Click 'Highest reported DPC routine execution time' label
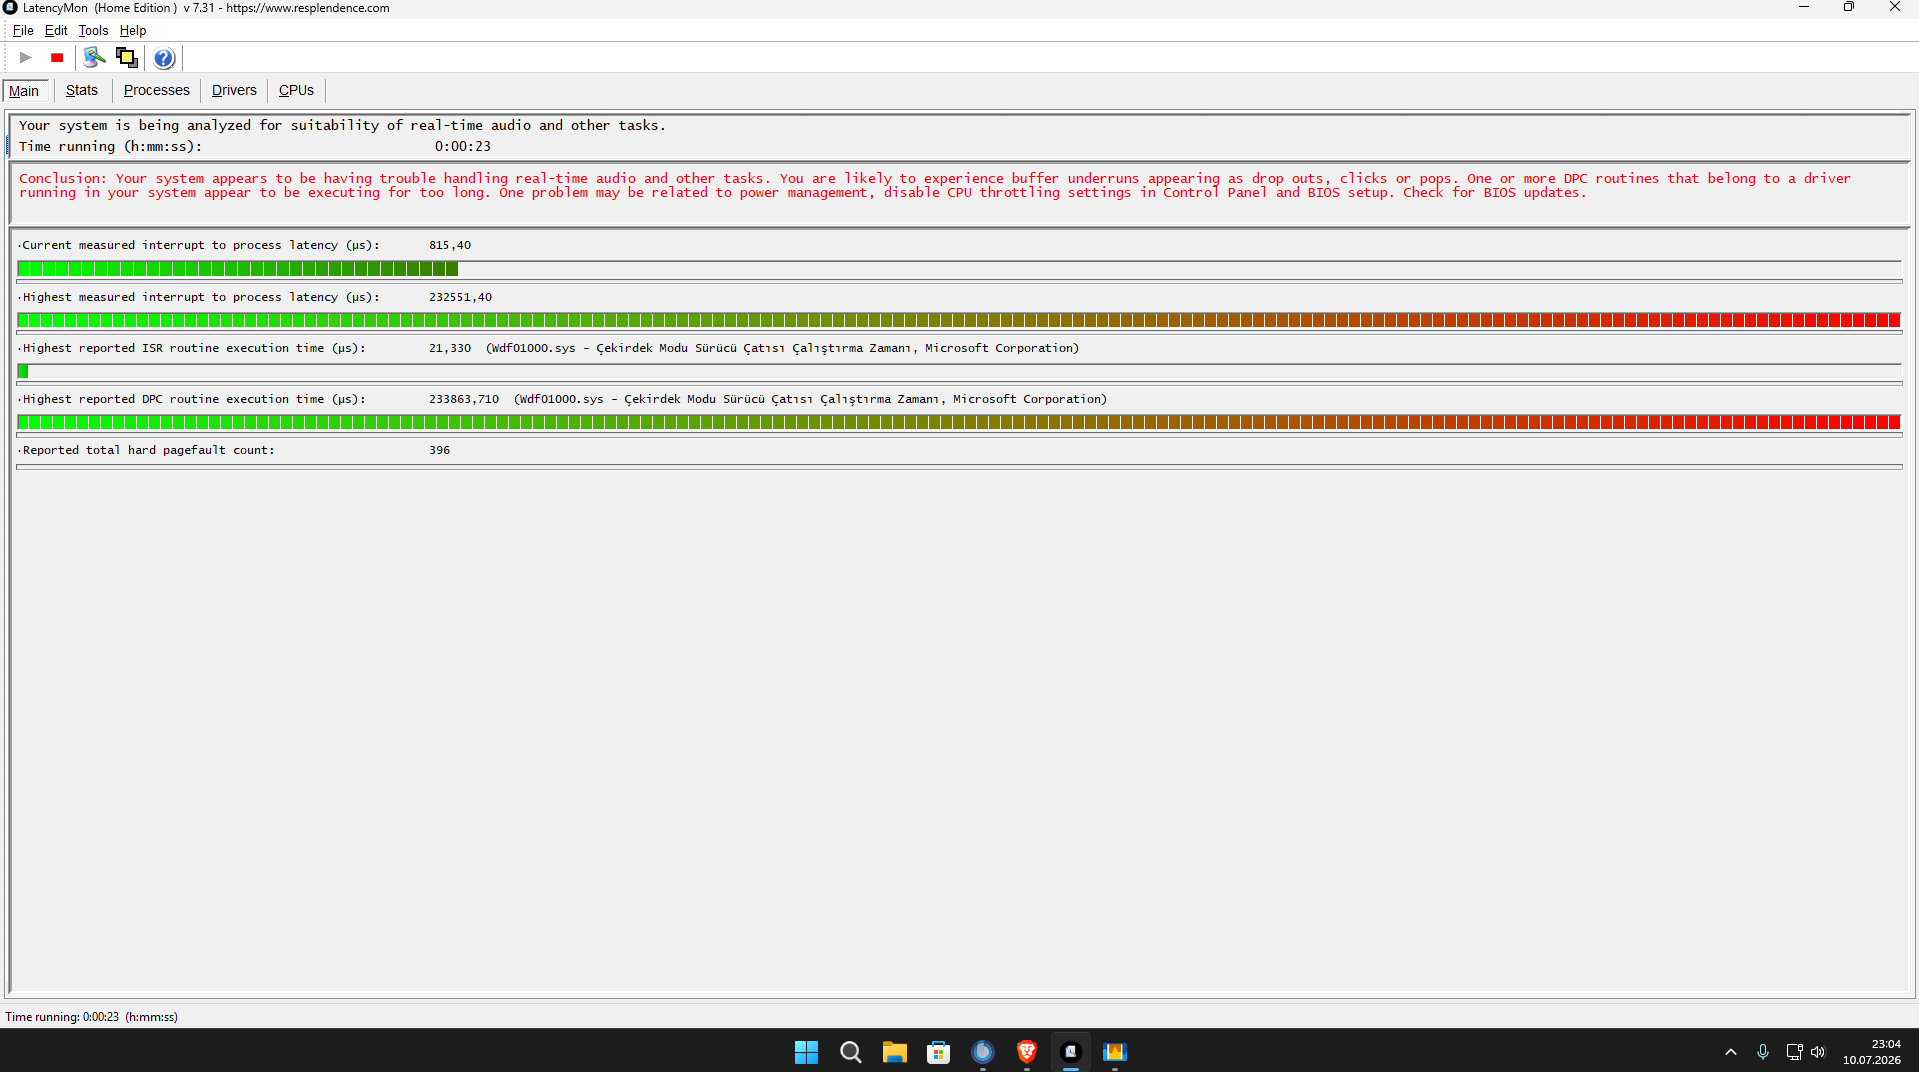 194,399
